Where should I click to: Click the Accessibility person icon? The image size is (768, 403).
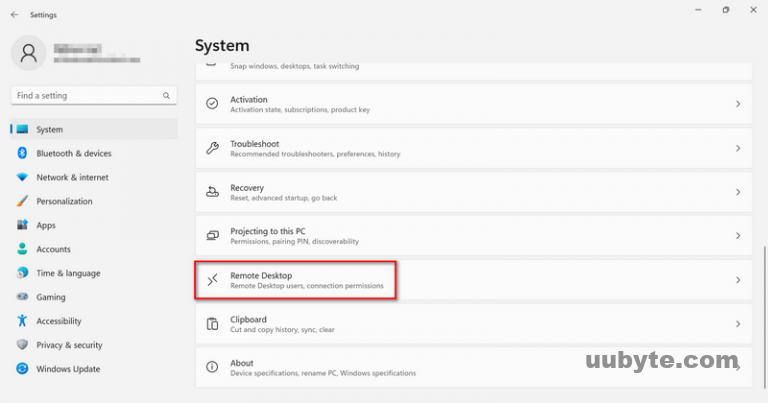(22, 321)
